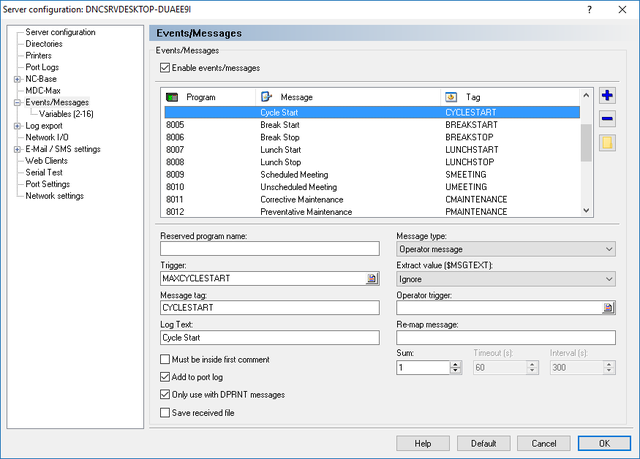Collapse the Events/Messages tree node
Viewport: 640px width, 459px height.
[x=17, y=102]
